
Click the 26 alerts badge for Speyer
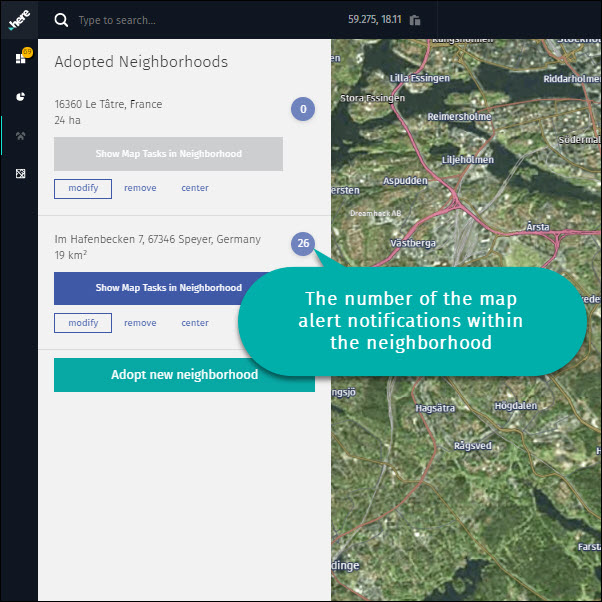click(x=303, y=243)
